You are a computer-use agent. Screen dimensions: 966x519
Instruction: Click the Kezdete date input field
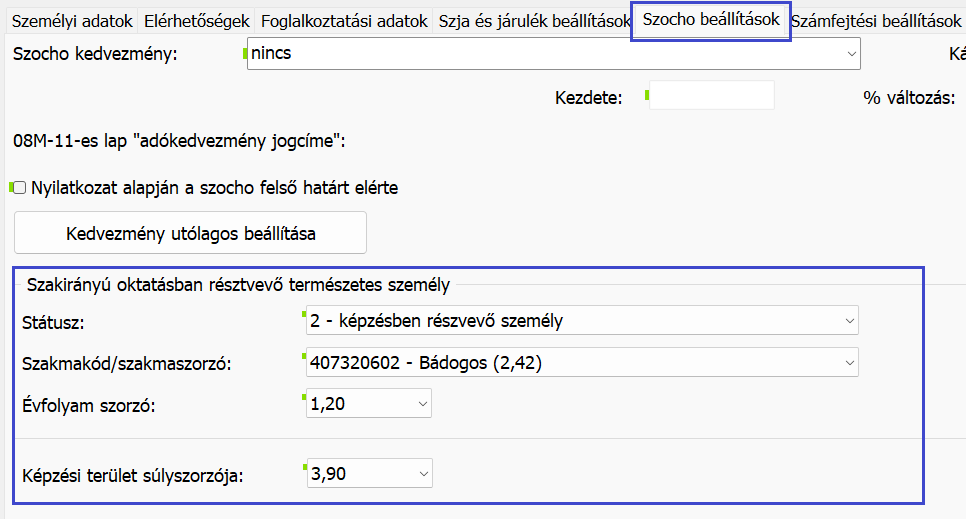(712, 96)
